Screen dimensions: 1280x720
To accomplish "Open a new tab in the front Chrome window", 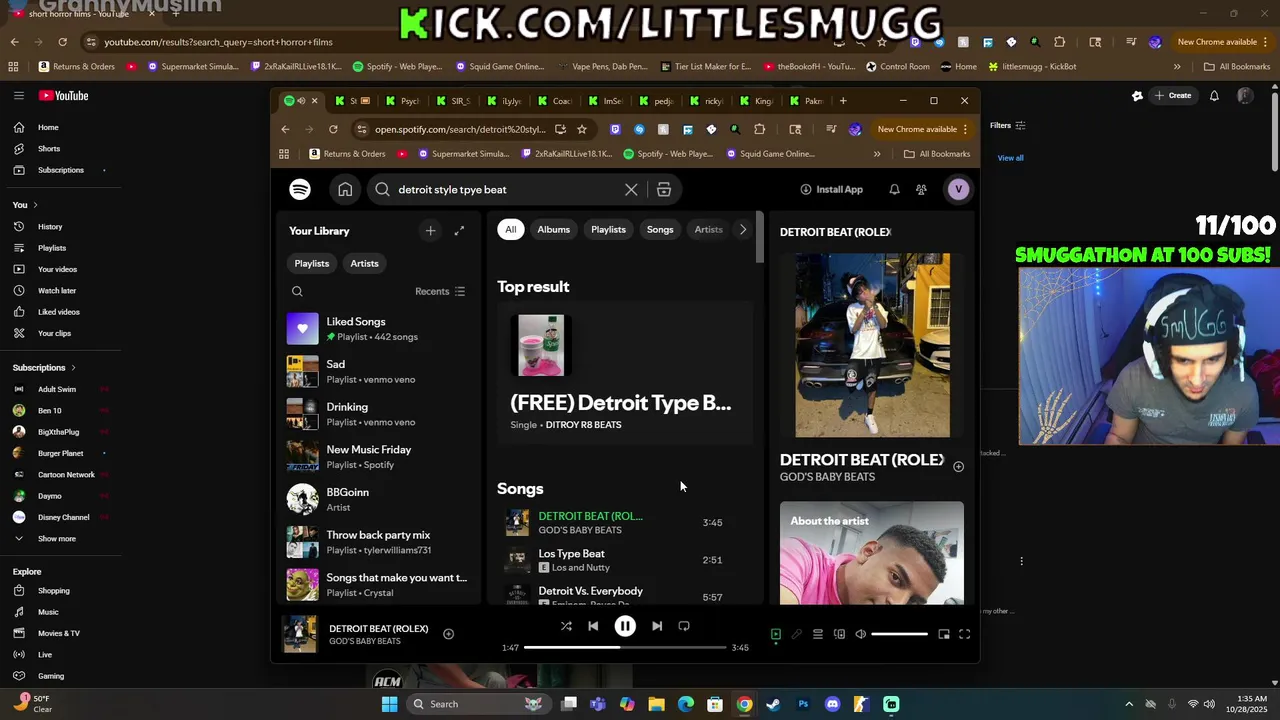I will click(843, 101).
